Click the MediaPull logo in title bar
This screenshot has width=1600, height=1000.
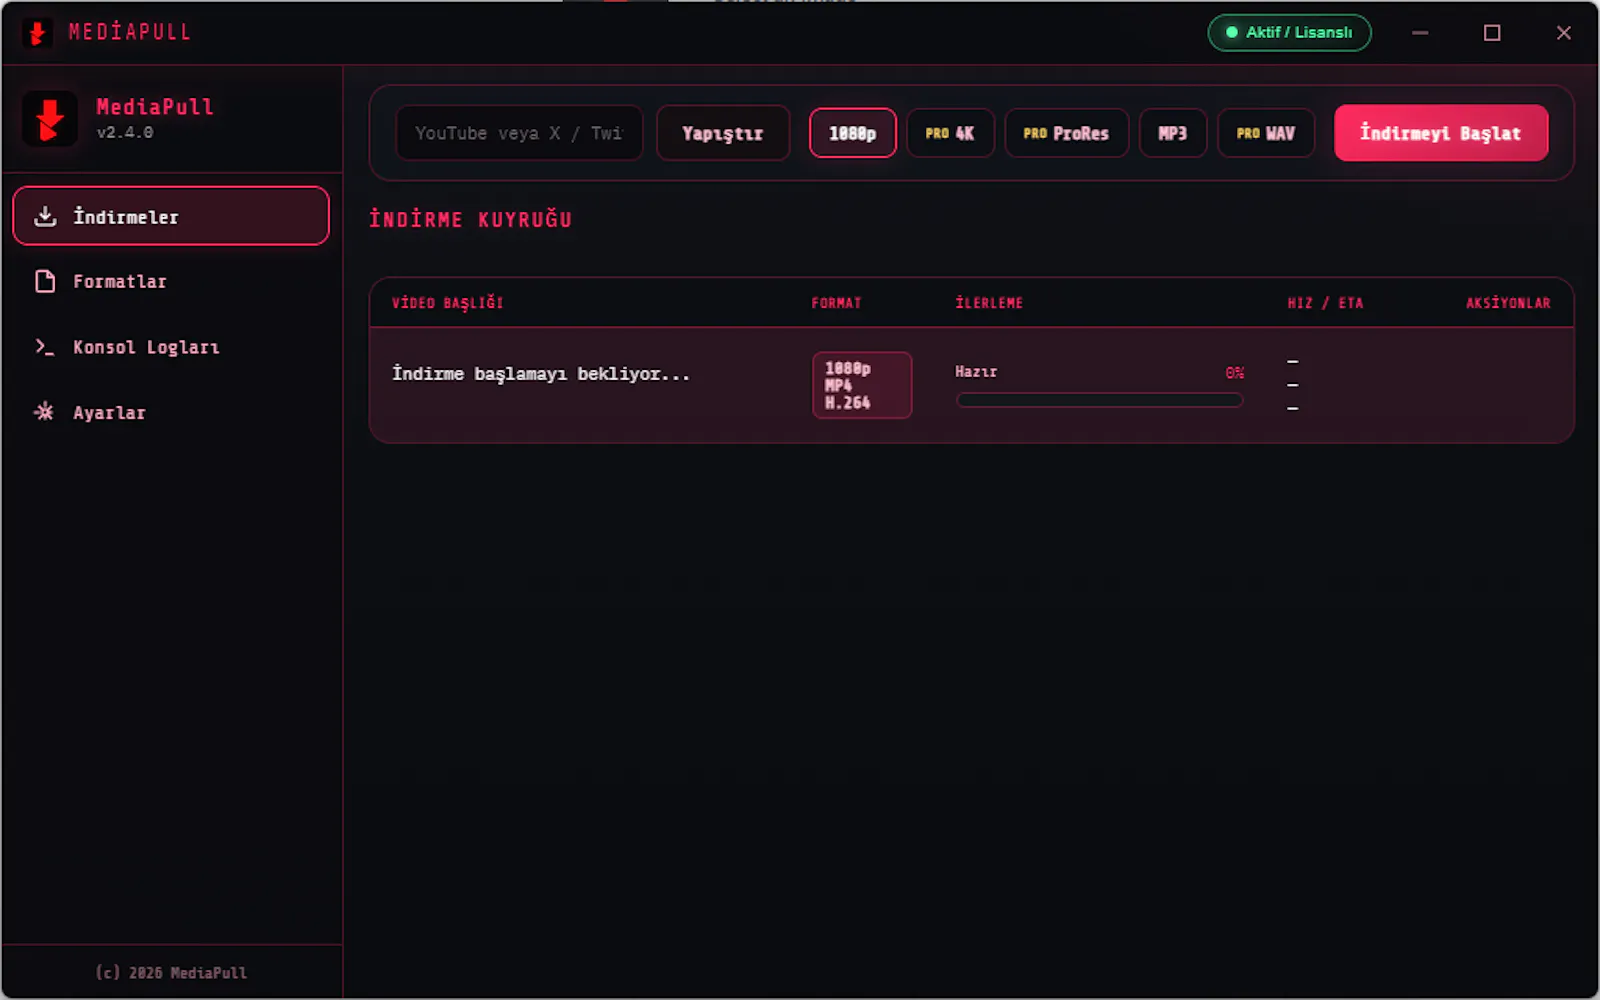click(38, 33)
